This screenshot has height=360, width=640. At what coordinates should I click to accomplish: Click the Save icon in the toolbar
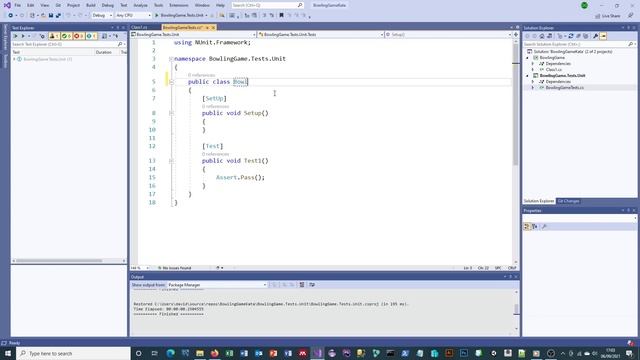pyautogui.click(x=51, y=16)
